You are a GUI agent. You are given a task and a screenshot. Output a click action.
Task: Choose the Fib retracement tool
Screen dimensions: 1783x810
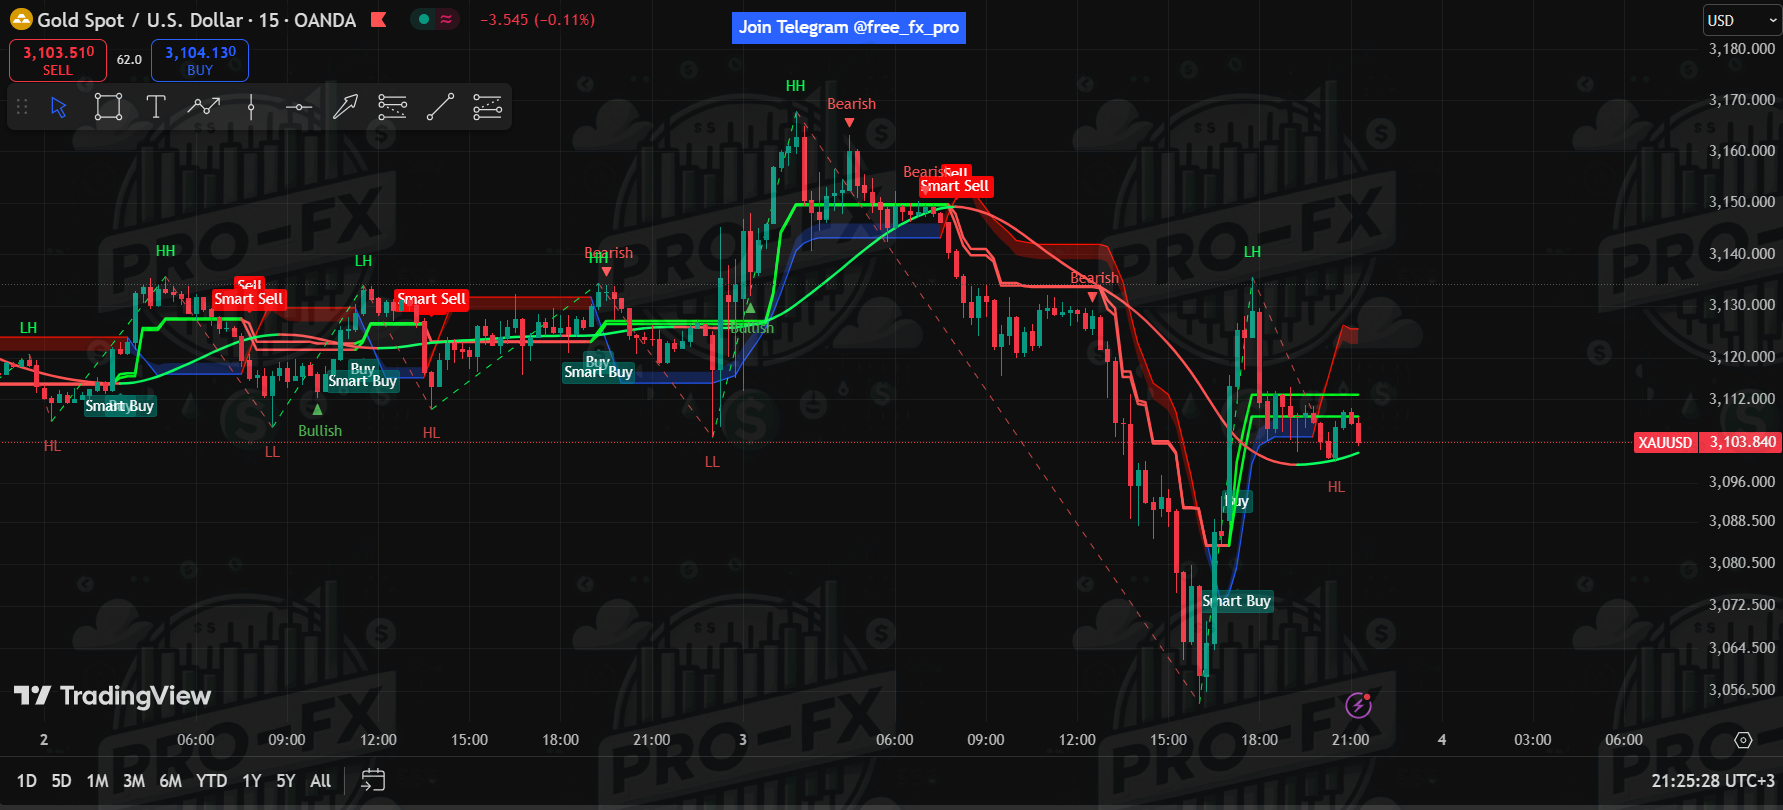click(392, 107)
